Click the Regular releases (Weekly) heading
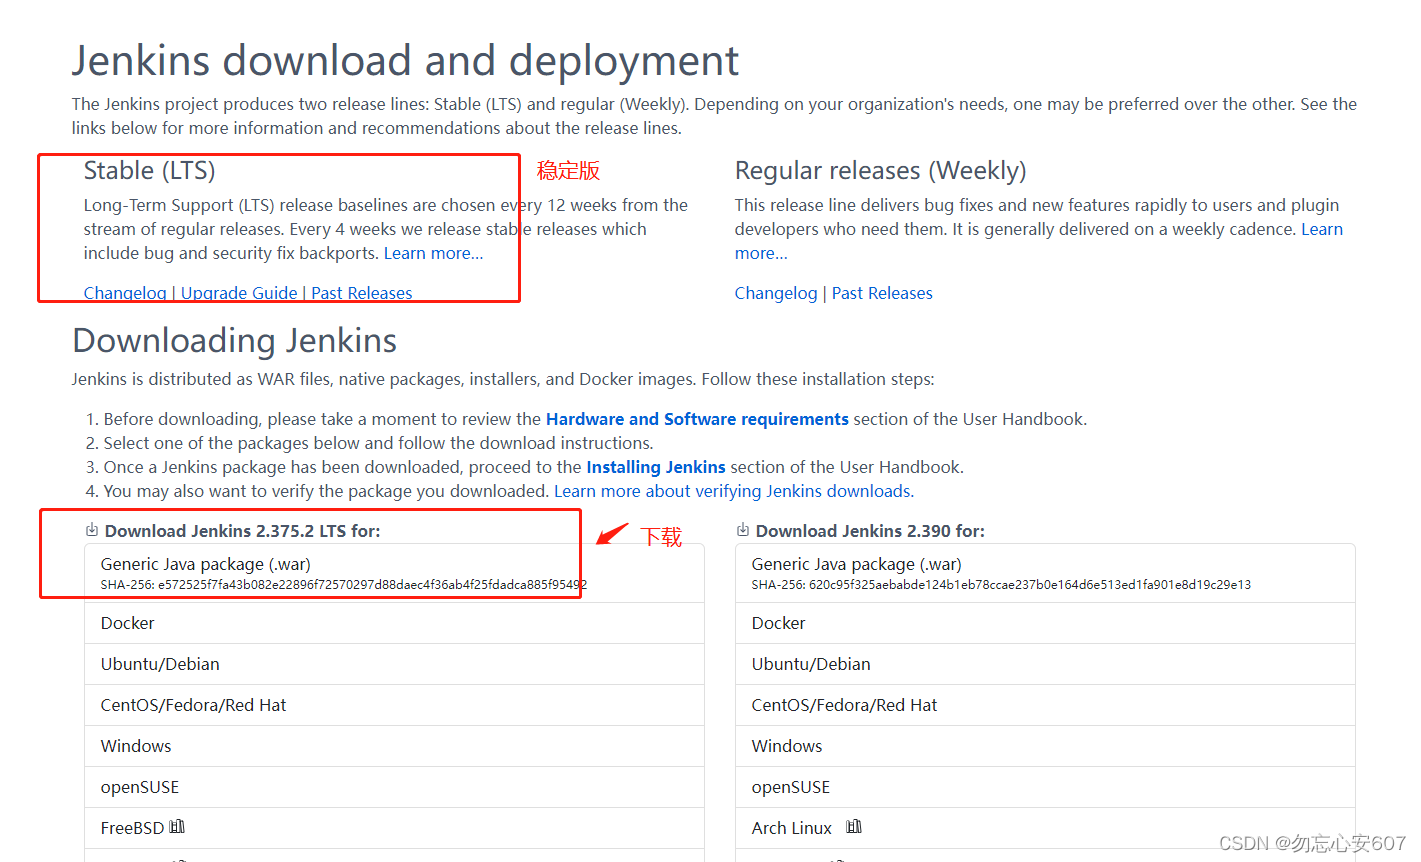The height and width of the screenshot is (862, 1421). [881, 171]
